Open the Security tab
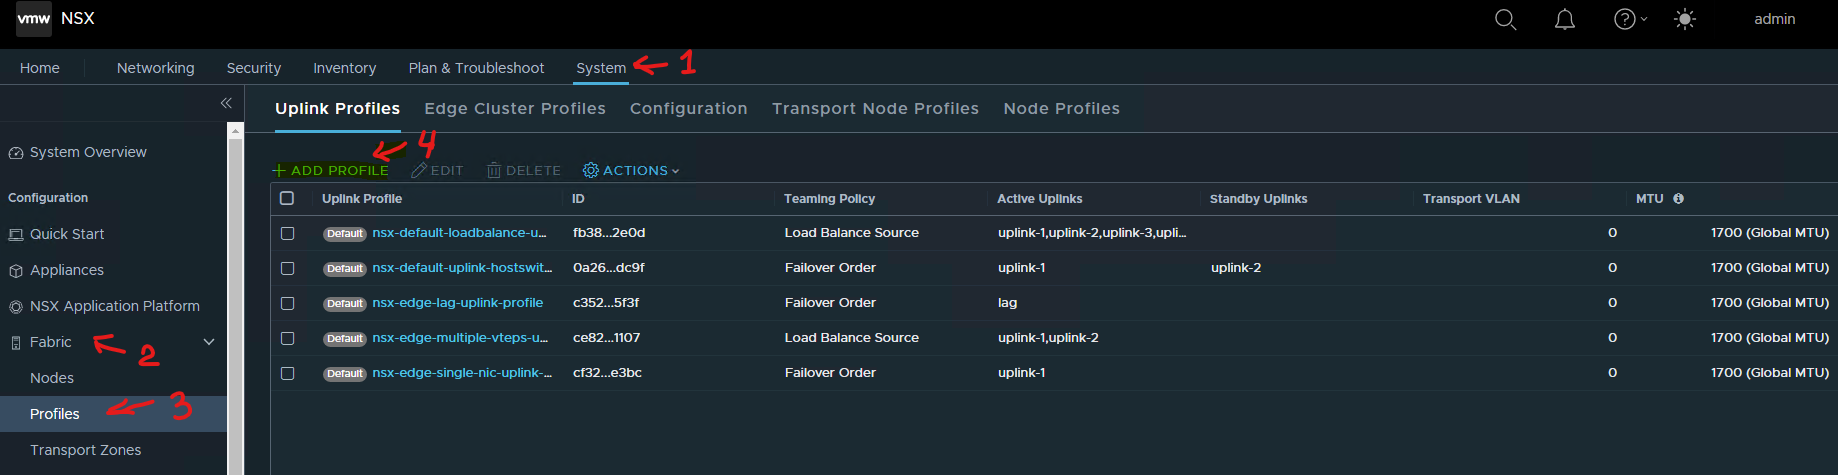 coord(254,68)
